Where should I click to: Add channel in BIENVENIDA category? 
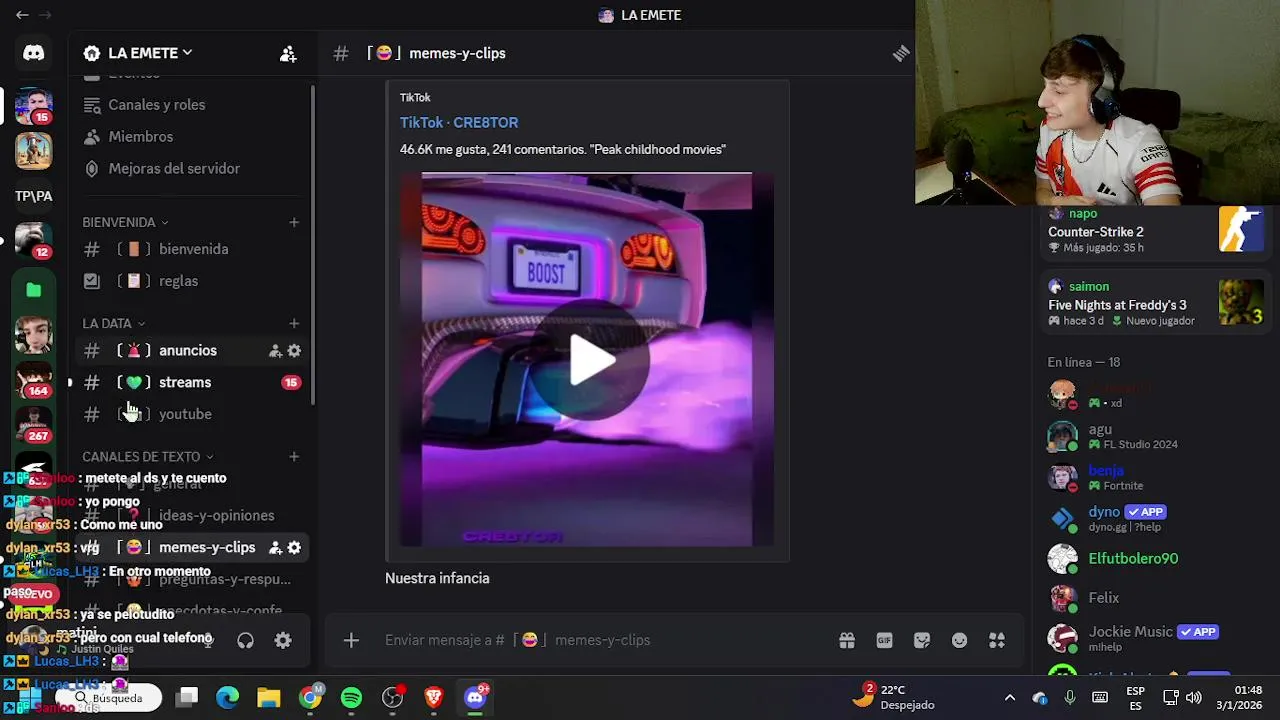[294, 222]
